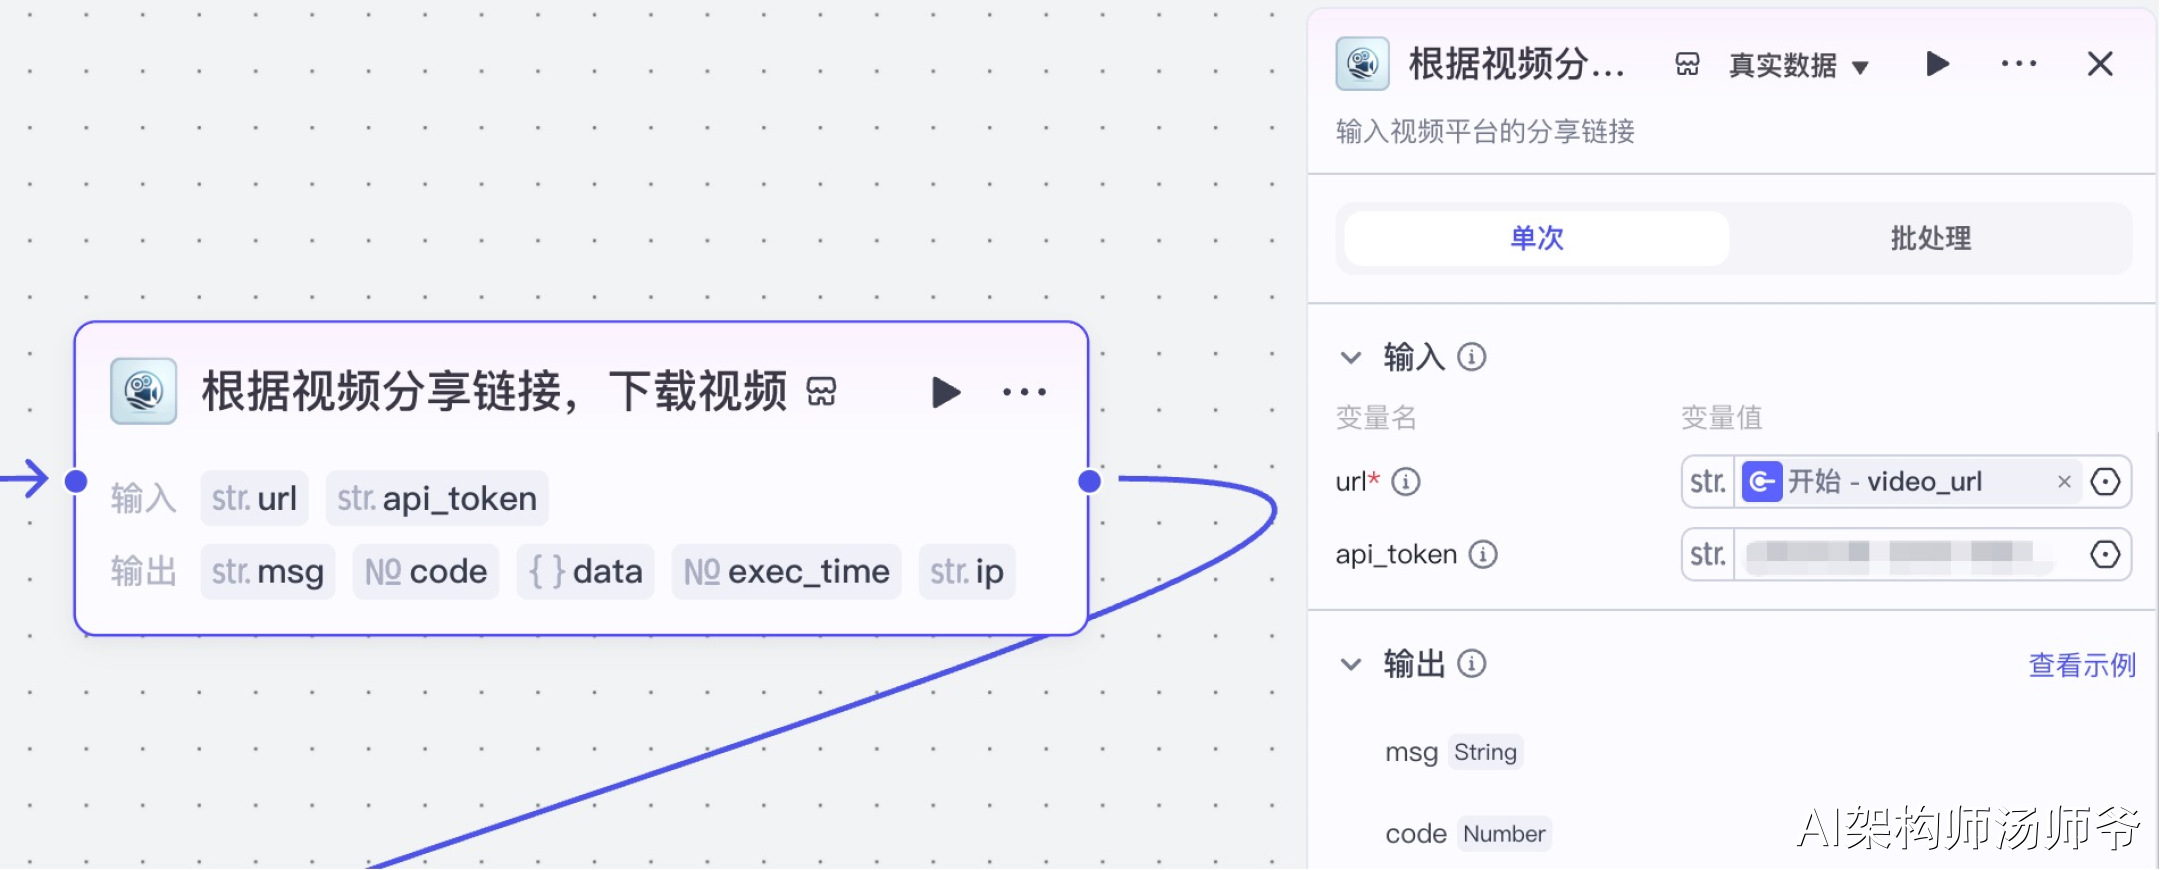This screenshot has height=870, width=2160.
Task: Open the 查看示例 link
Action: pos(2082,665)
